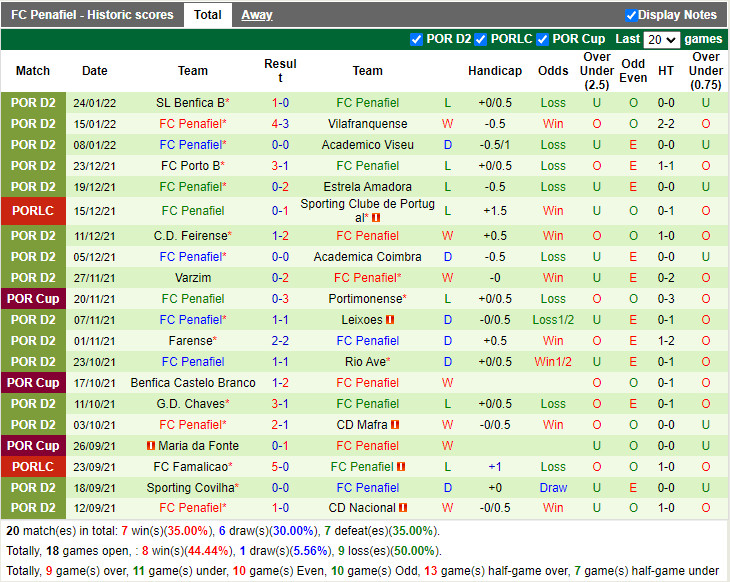Click red card icon before Maria da Fonte
The height and width of the screenshot is (582, 730).
pyautogui.click(x=151, y=446)
